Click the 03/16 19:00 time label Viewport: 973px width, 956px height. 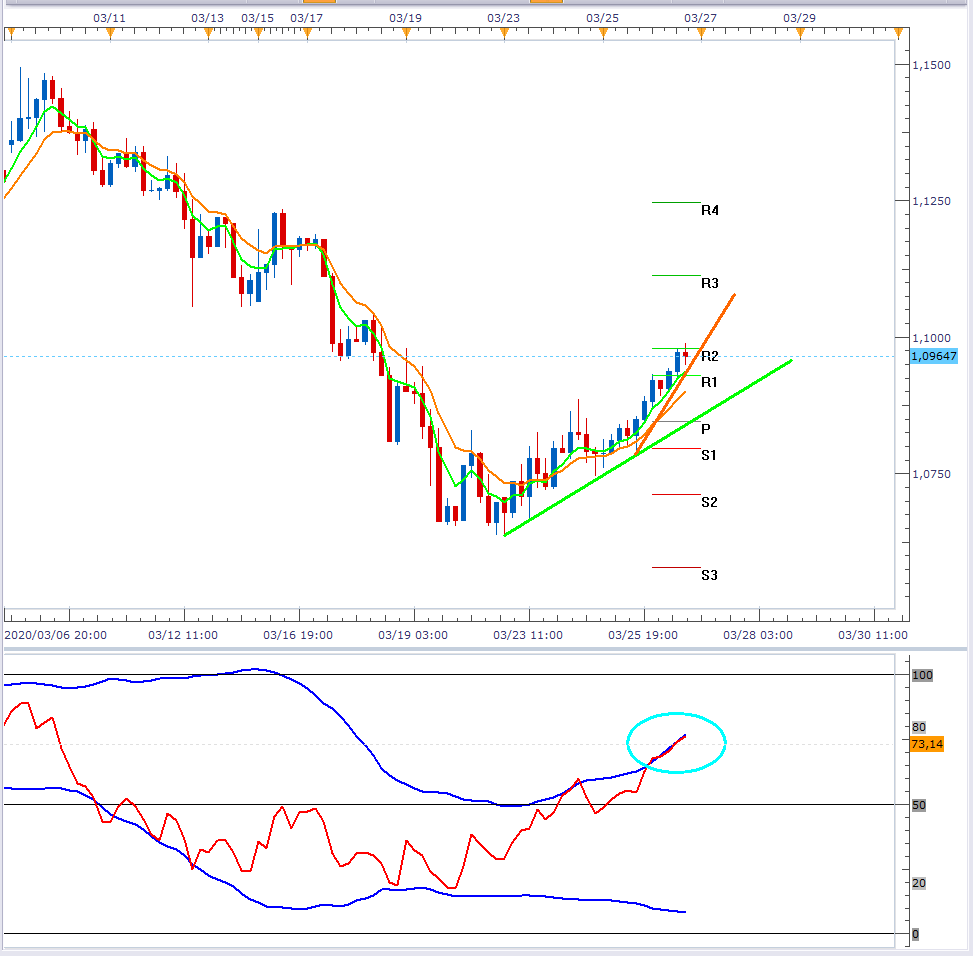pos(298,635)
